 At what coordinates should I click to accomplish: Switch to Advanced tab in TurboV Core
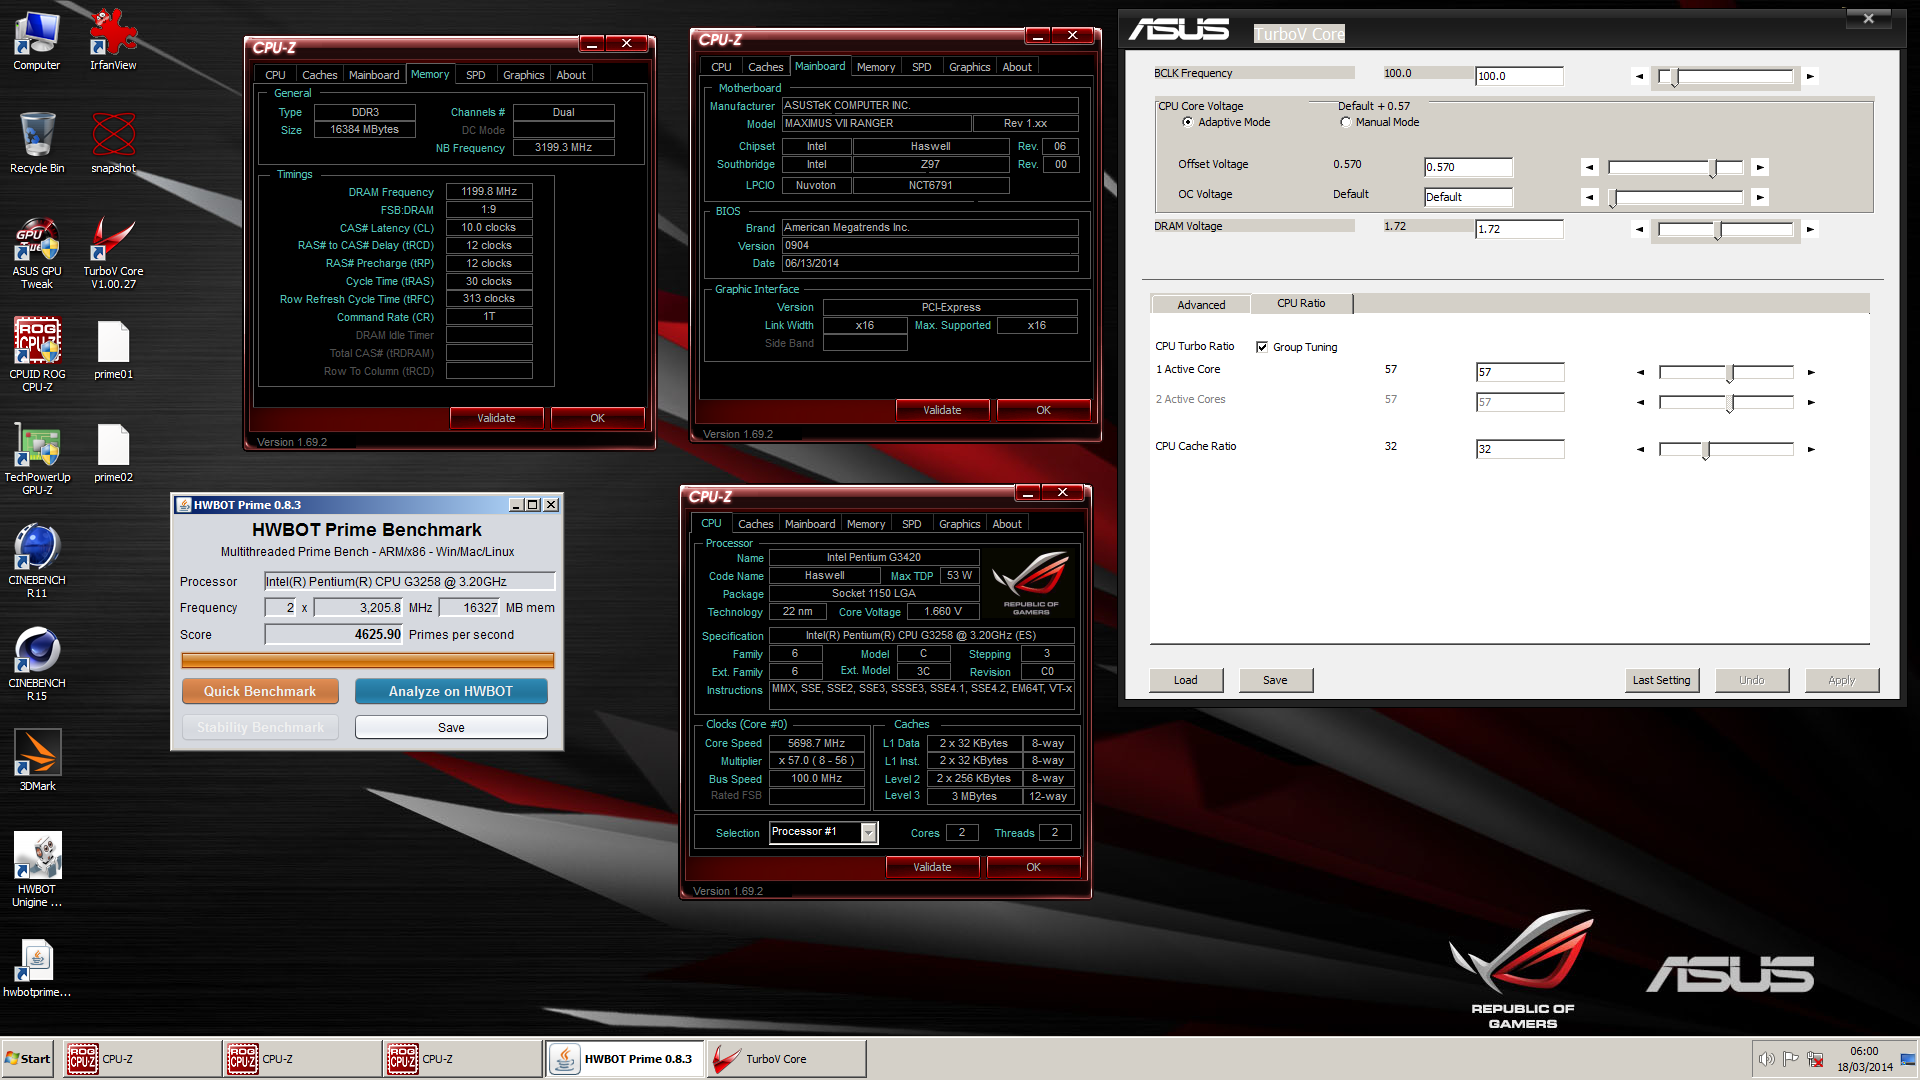tap(1201, 305)
